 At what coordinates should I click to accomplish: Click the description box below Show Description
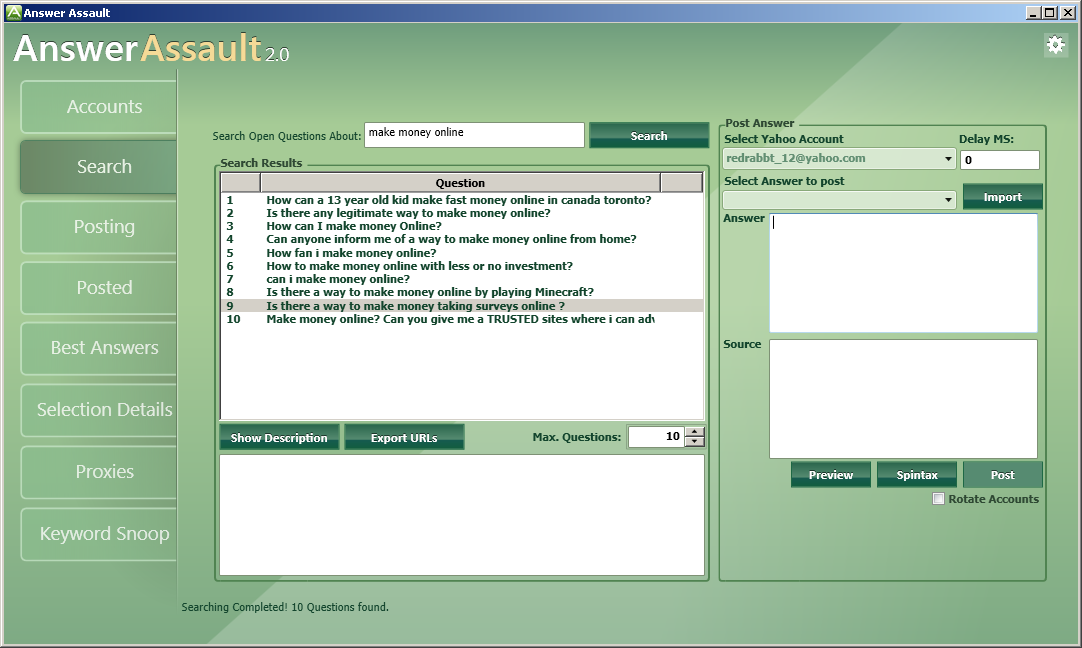click(462, 515)
